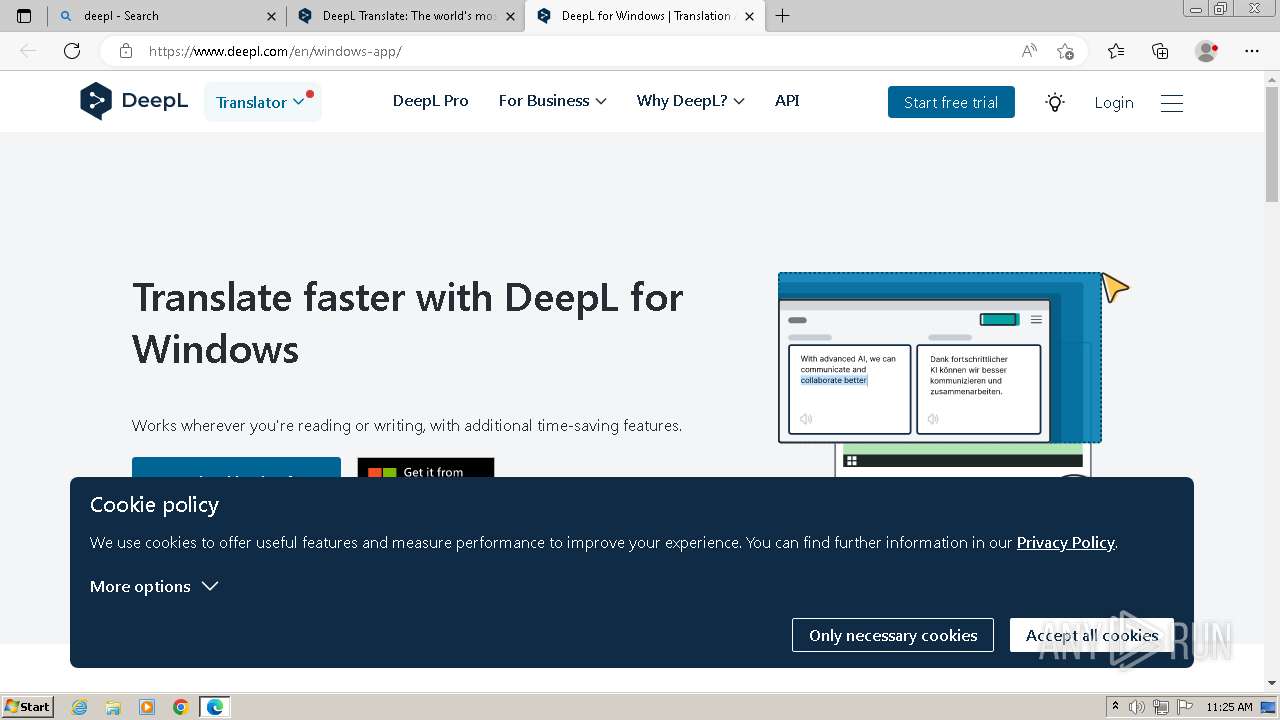1280x720 pixels.
Task: Open the hamburger menu icon
Action: (x=1172, y=102)
